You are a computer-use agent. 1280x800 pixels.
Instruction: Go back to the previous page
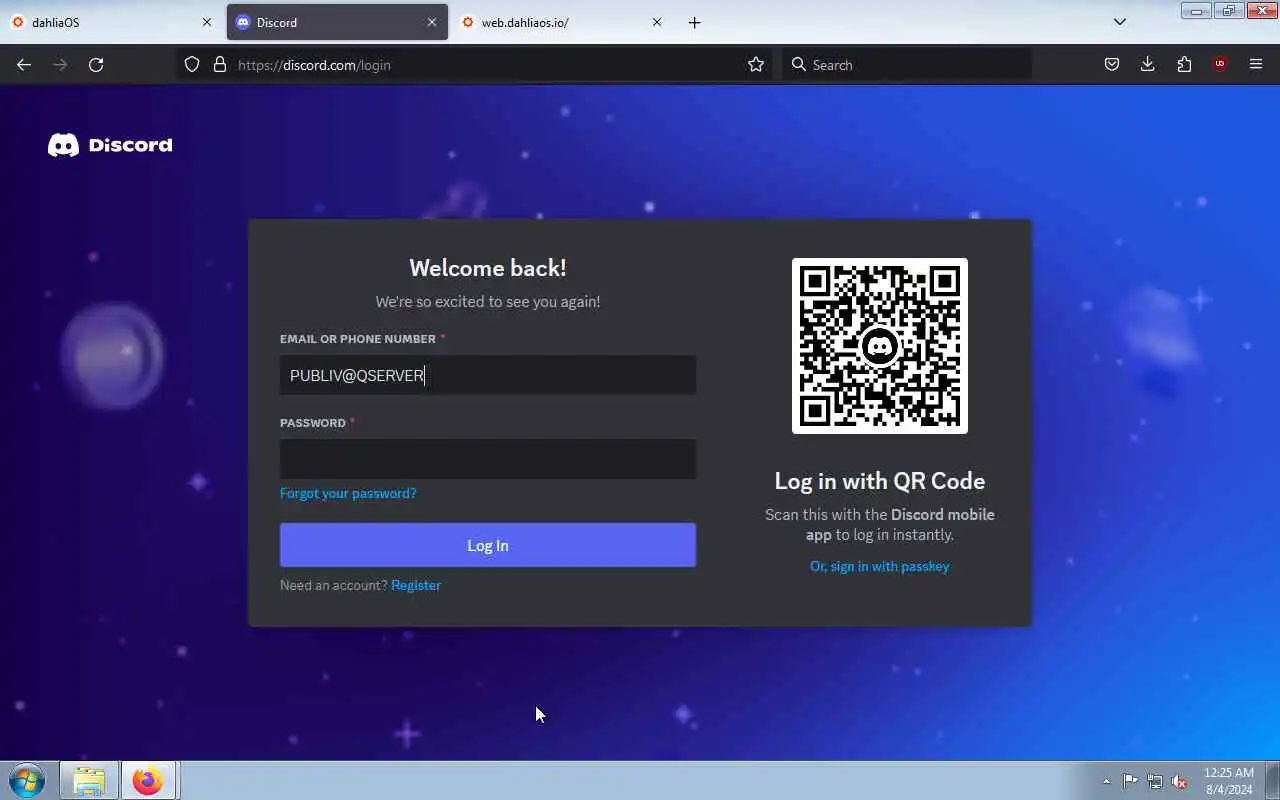point(24,65)
